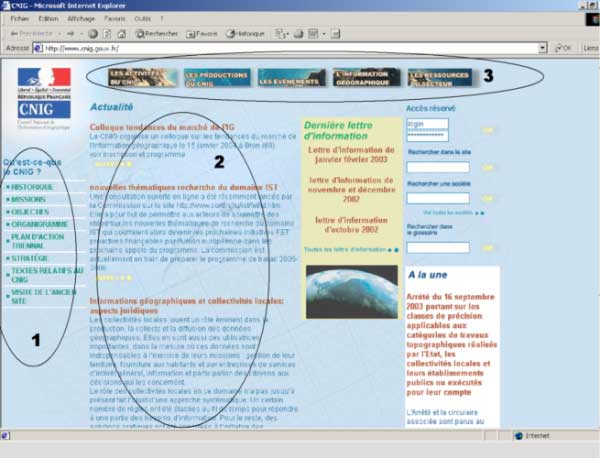The height and width of the screenshot is (458, 600).
Task: Click the Mail toolbar icon
Action: (280, 34)
